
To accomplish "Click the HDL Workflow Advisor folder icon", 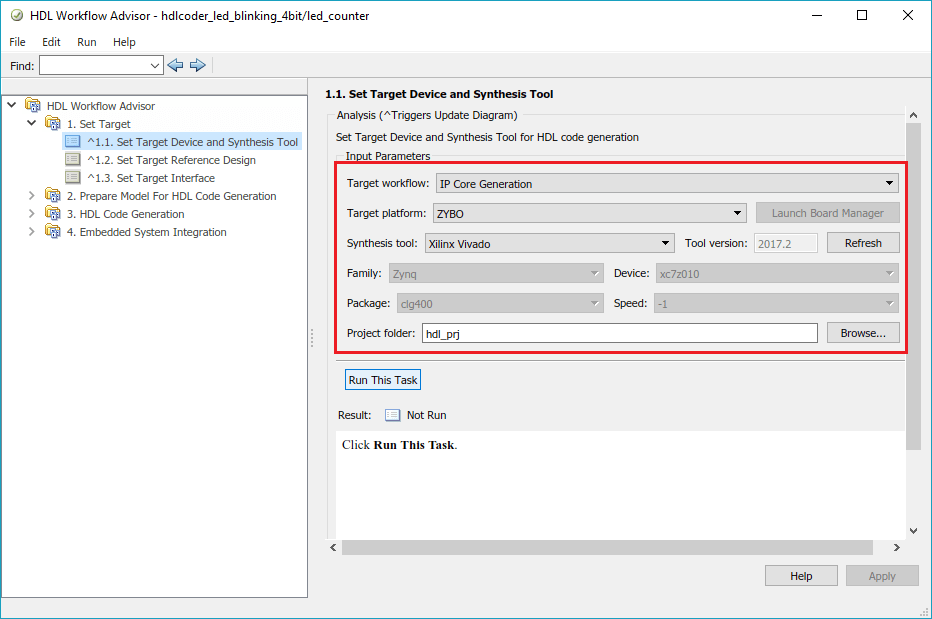I will [x=33, y=106].
